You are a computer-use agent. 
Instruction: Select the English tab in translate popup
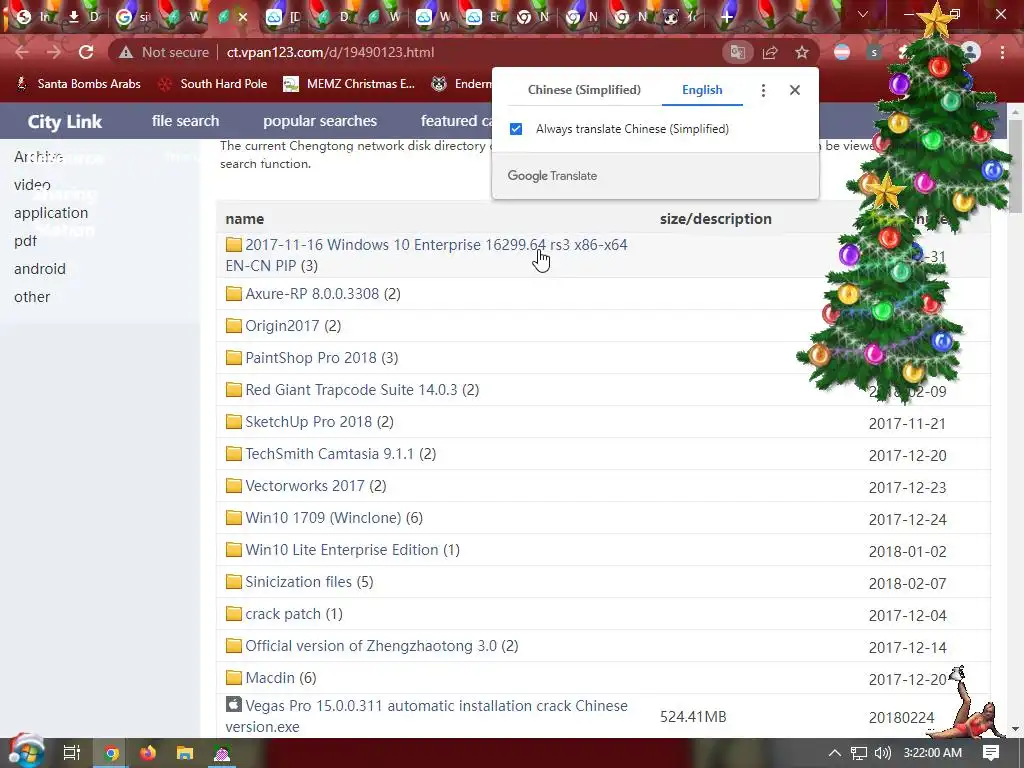point(702,90)
